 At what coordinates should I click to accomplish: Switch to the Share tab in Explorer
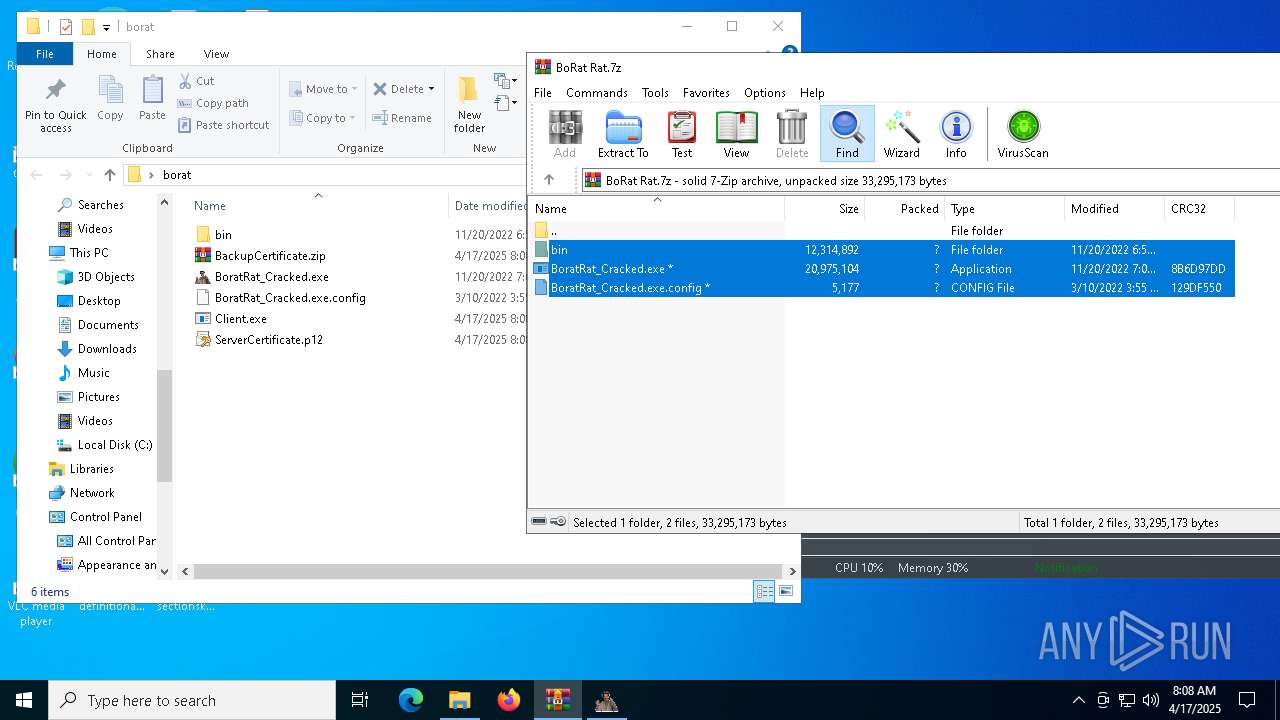click(160, 54)
